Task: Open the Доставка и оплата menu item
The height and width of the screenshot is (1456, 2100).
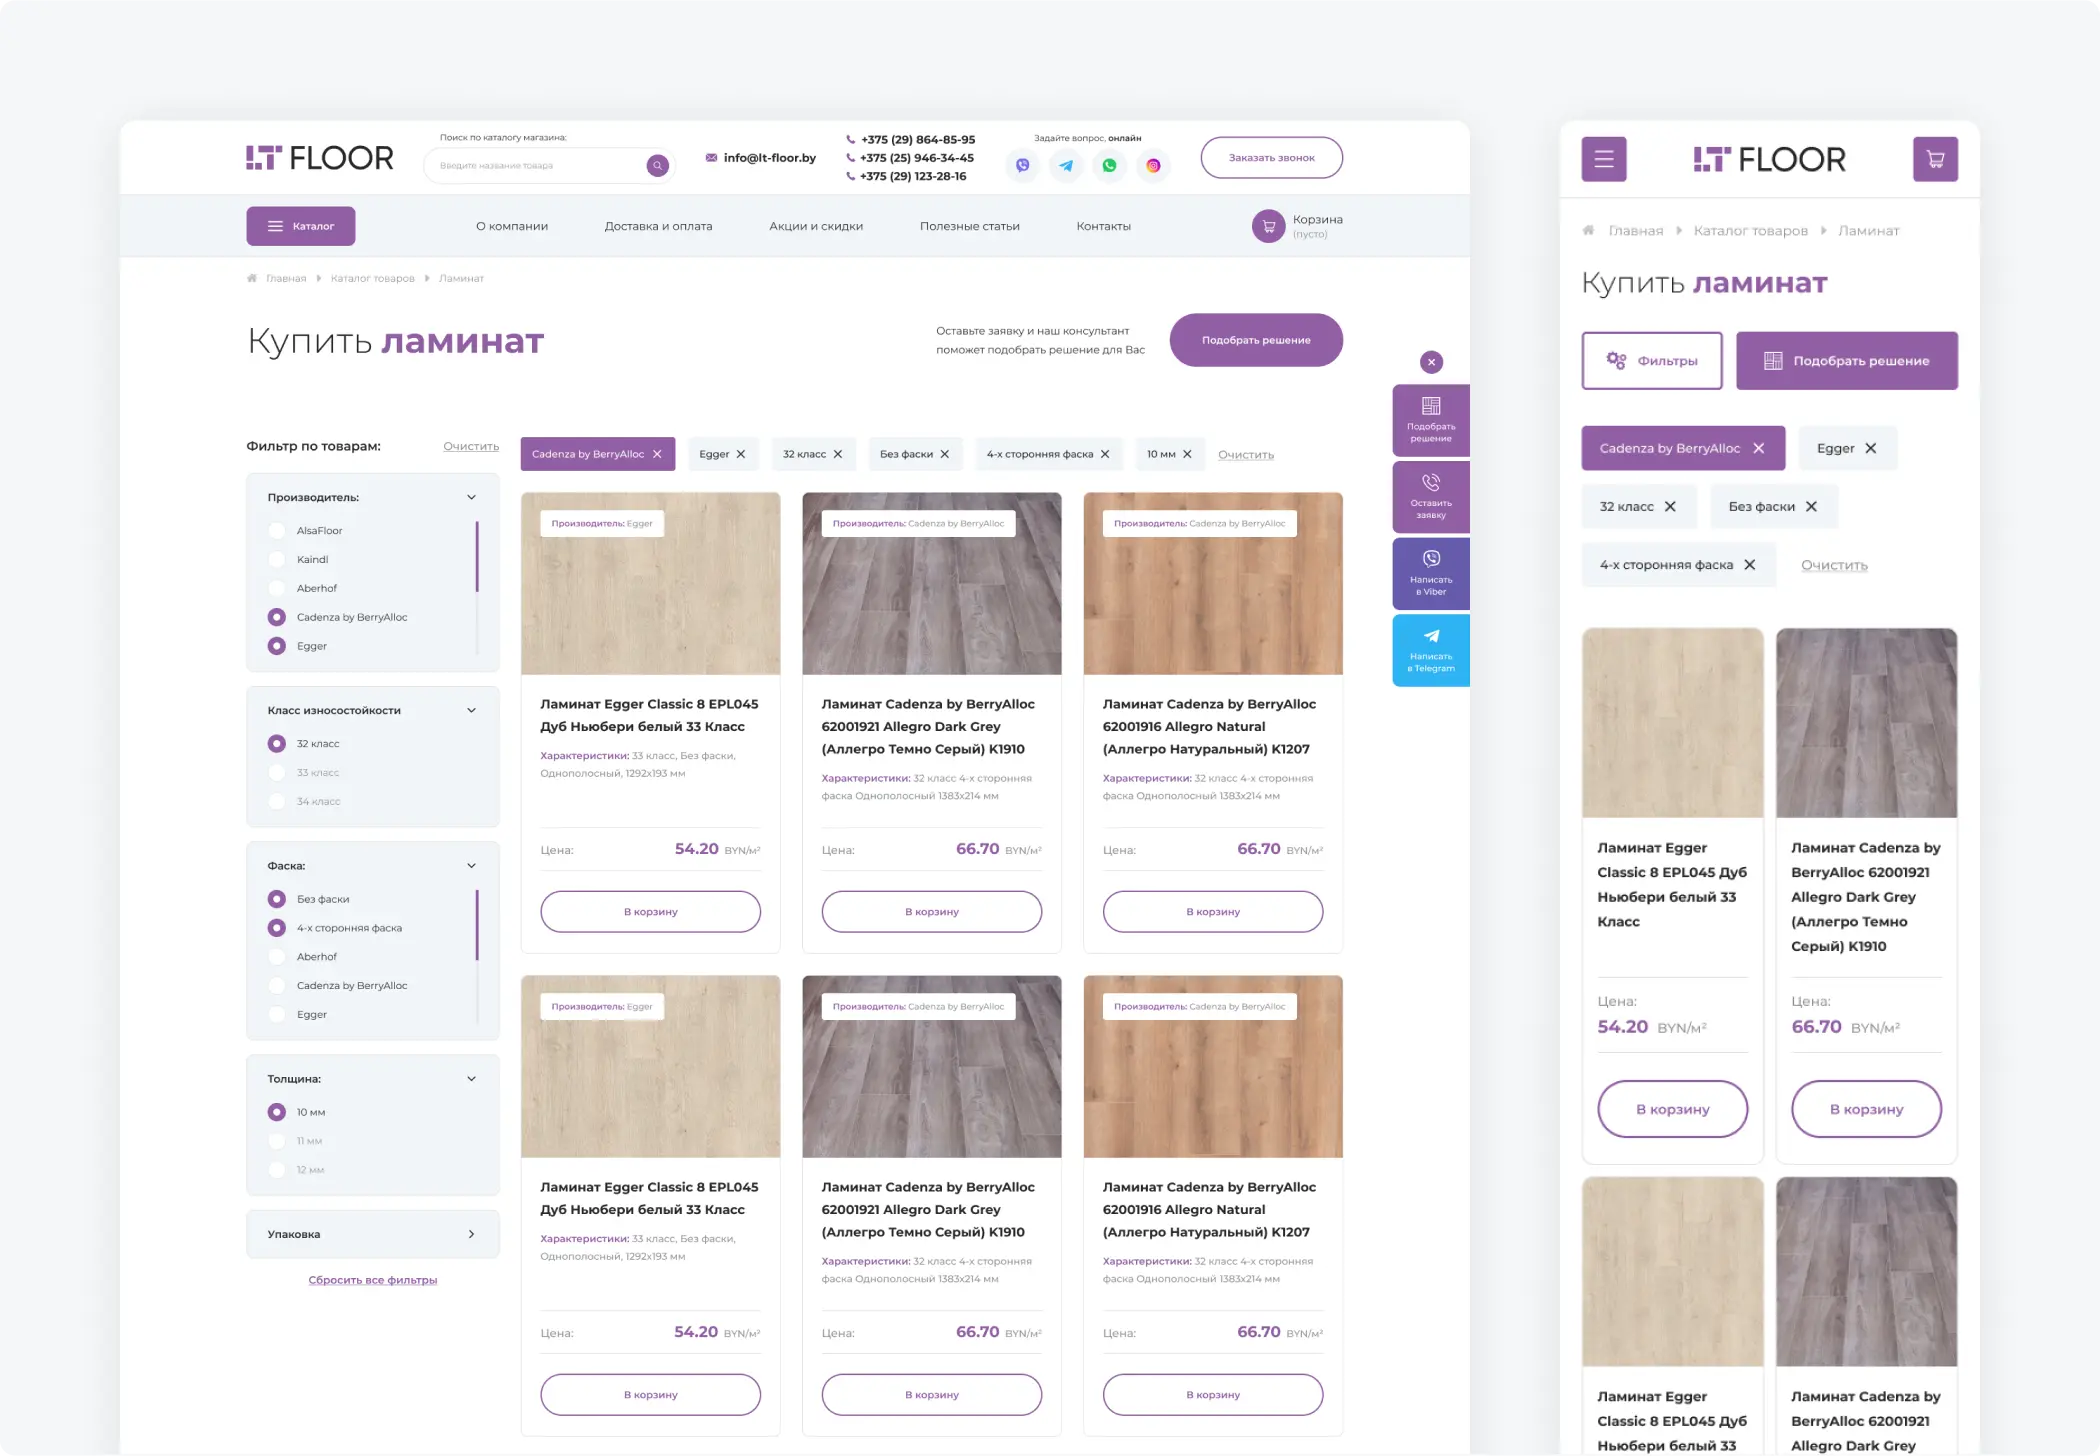Action: (658, 226)
